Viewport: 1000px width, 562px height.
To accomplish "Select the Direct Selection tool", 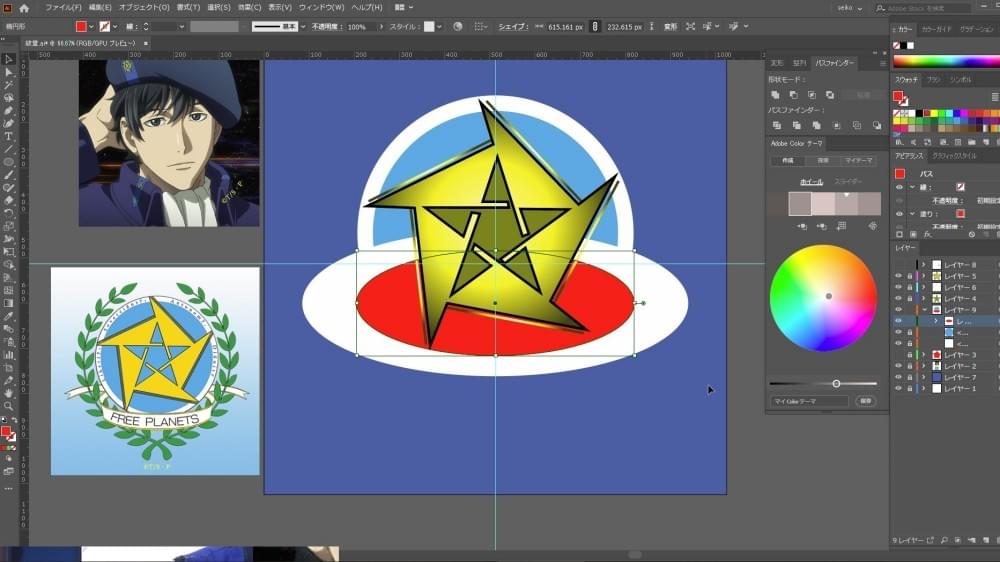I will pos(8,72).
